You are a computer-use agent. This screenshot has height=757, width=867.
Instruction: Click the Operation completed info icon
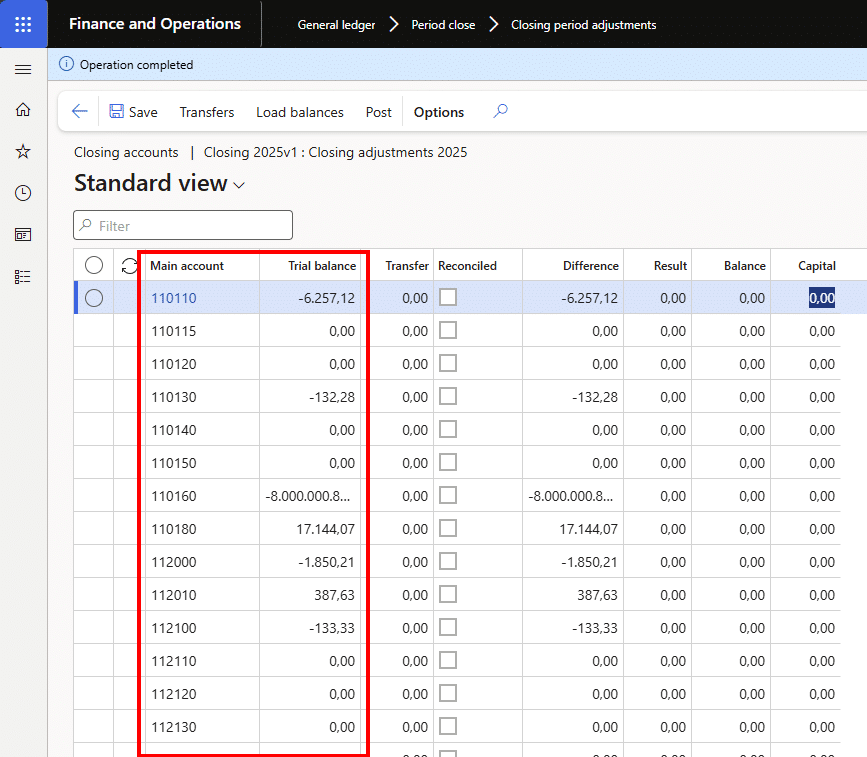pos(66,64)
